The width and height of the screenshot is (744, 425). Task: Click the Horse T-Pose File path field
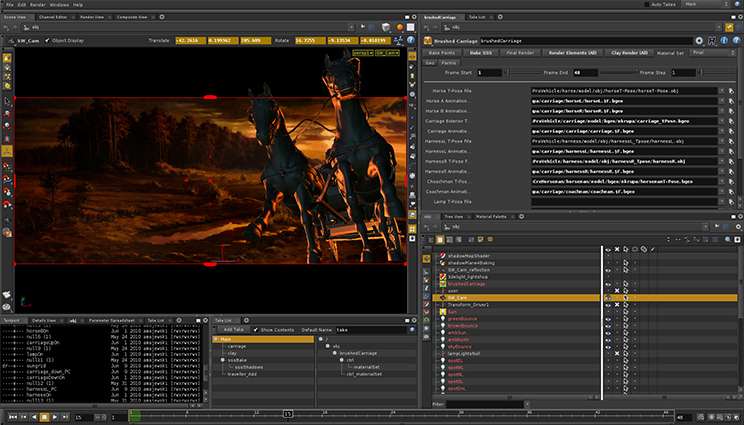pos(624,91)
